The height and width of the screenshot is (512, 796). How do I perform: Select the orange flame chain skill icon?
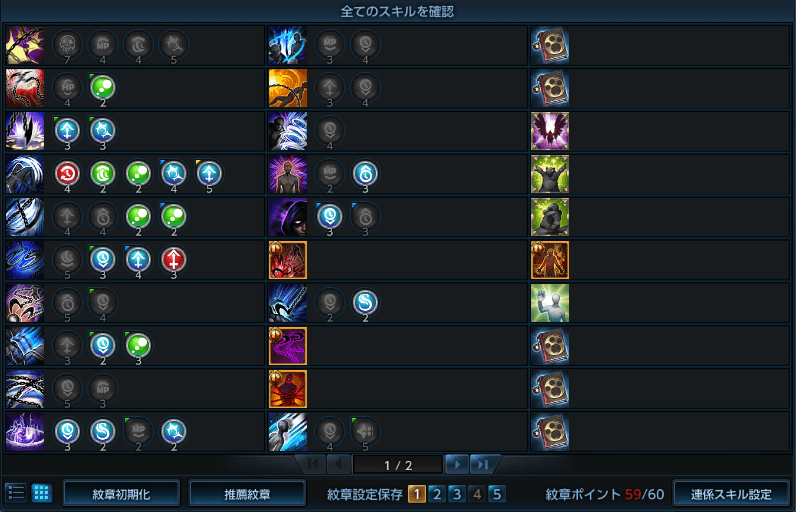point(288,88)
